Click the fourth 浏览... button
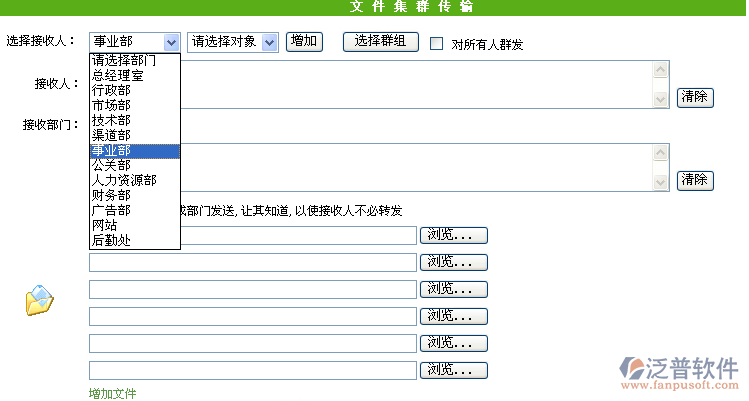Image resolution: width=749 pixels, height=401 pixels. (x=454, y=316)
